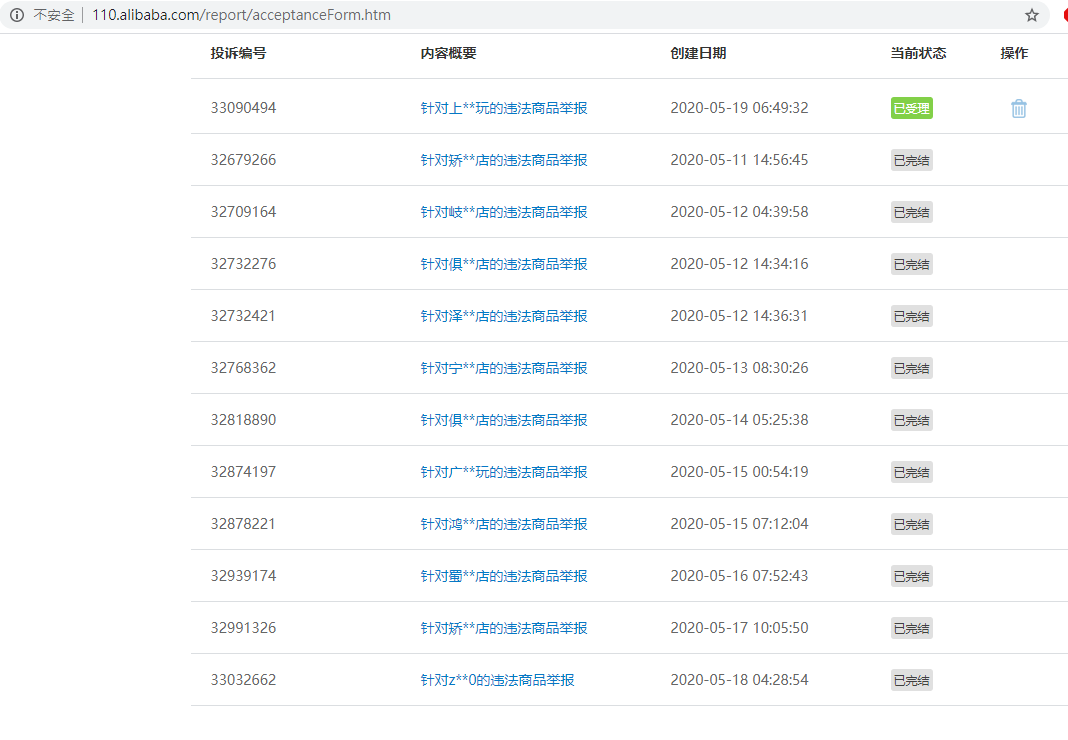Bookmark this page with the star icon
1068x740 pixels.
1031,15
